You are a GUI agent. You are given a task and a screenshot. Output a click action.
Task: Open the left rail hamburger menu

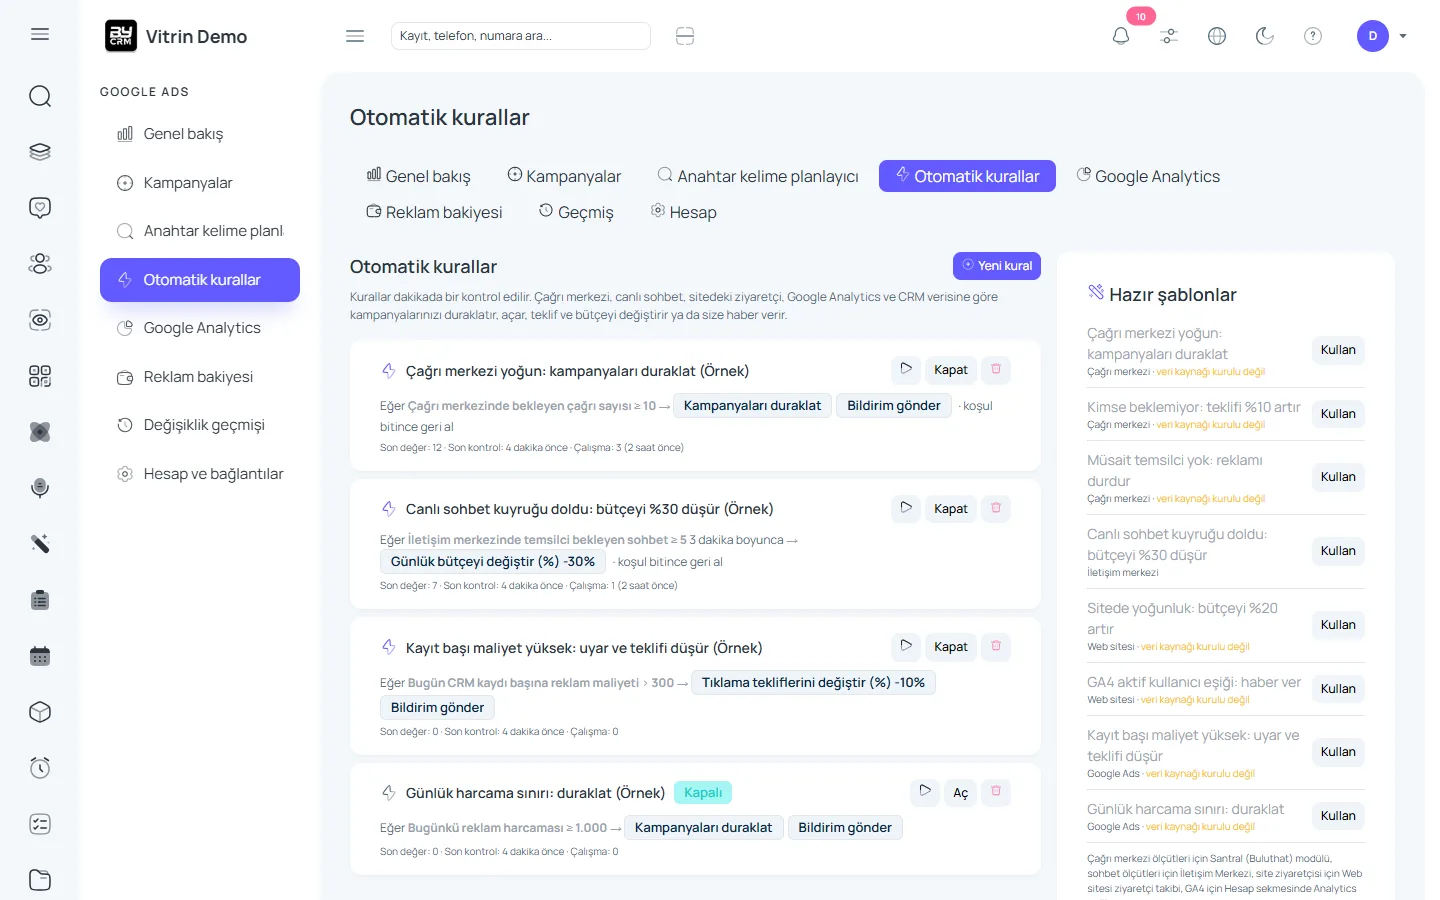(40, 35)
